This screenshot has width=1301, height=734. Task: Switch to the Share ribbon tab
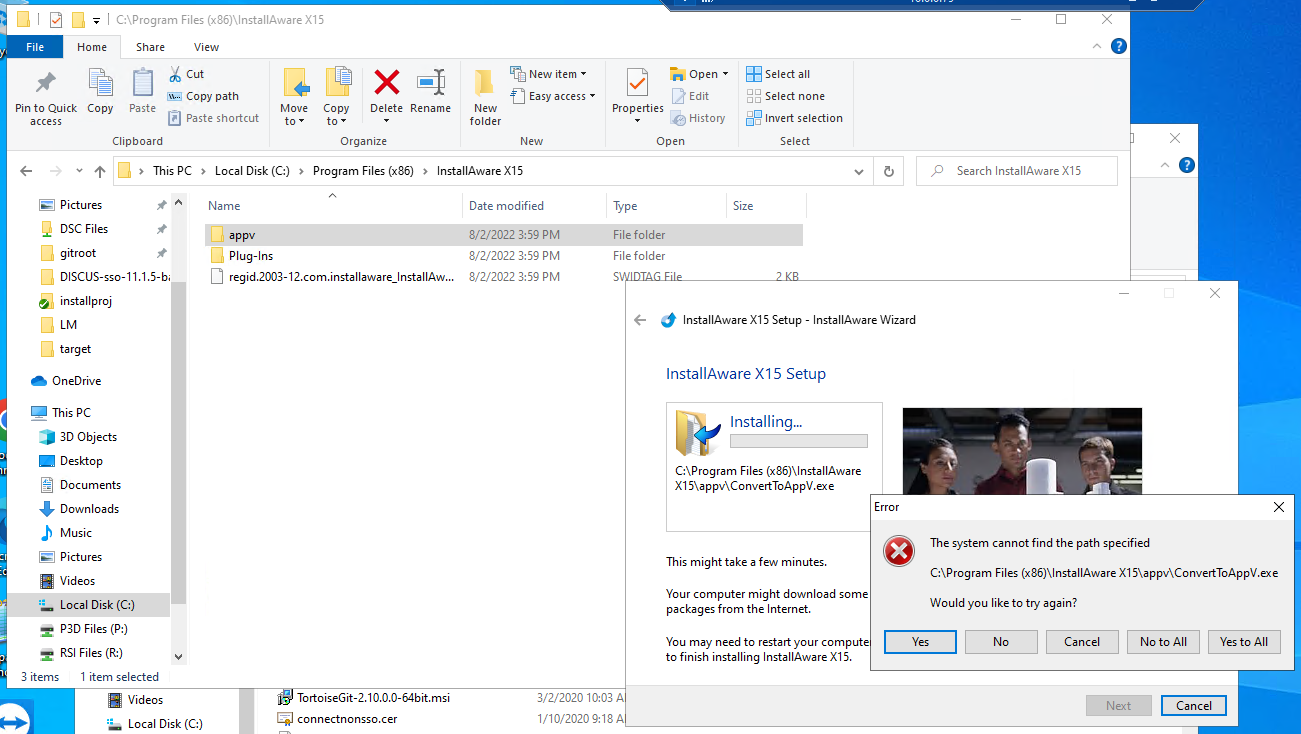151,47
